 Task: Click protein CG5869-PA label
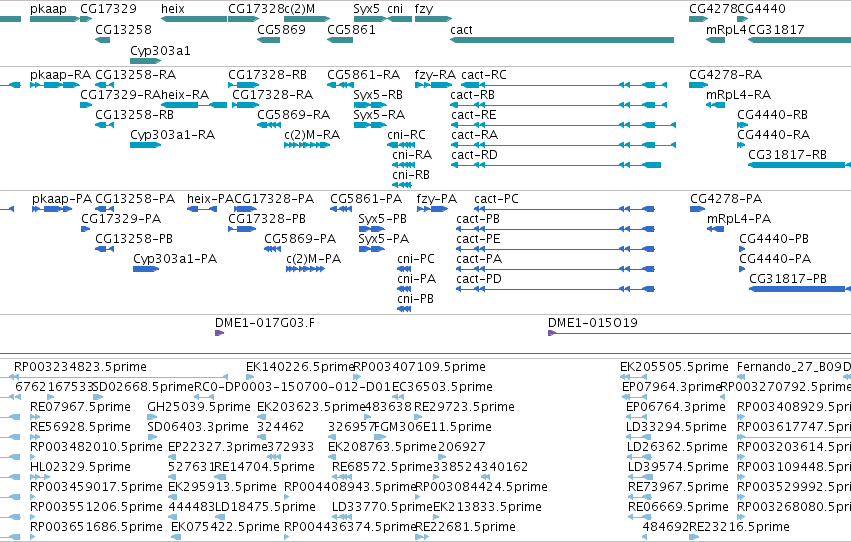click(300, 239)
